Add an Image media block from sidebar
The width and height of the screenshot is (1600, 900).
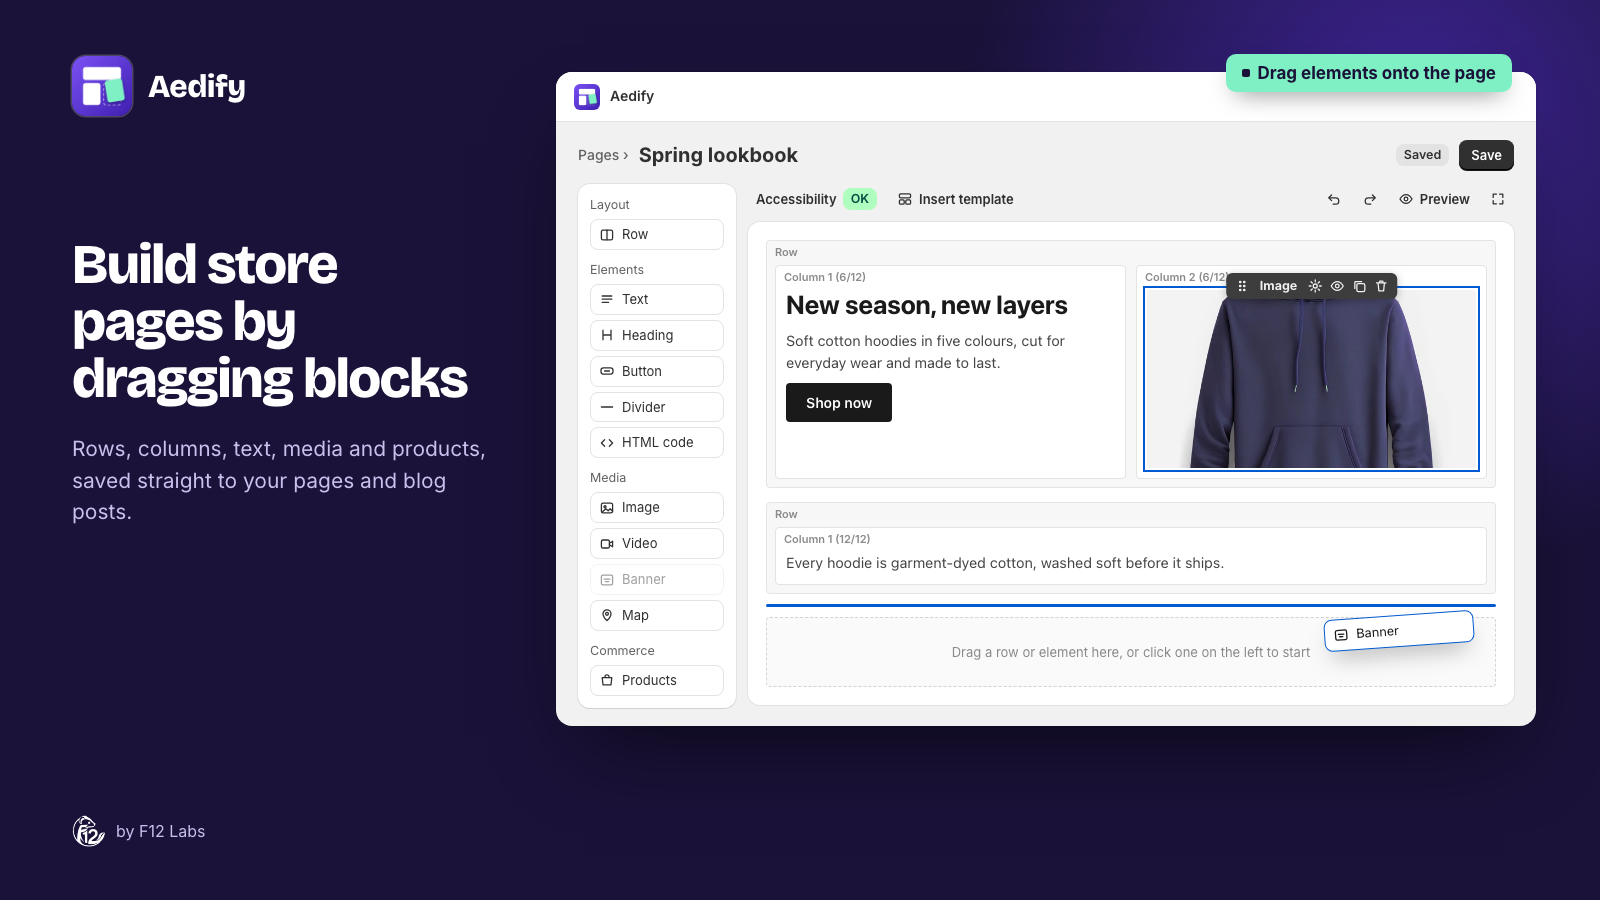coord(657,507)
